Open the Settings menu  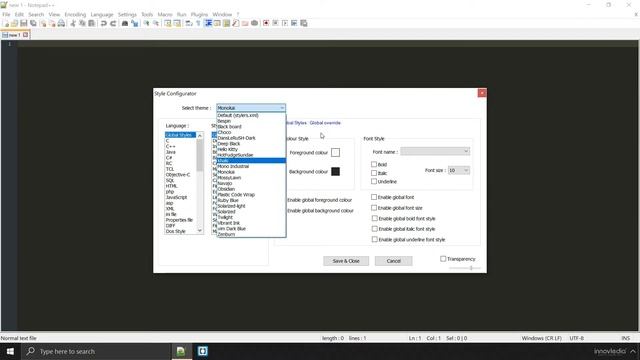point(127,14)
